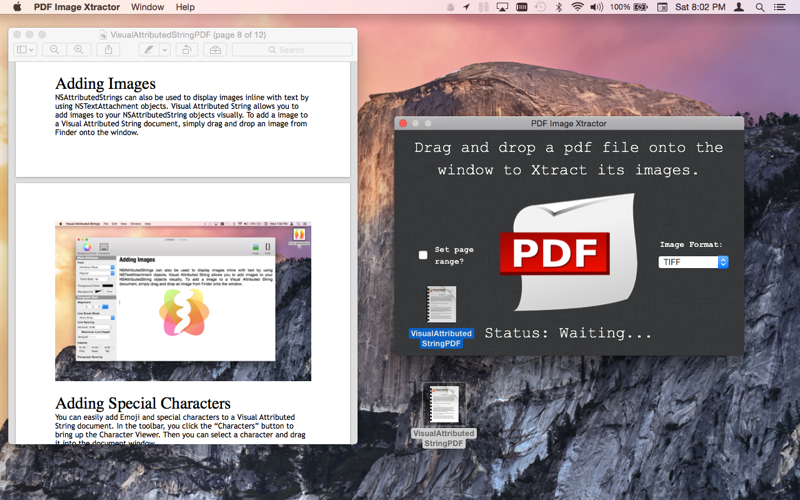Zoom out in Preview window
Image resolution: width=800 pixels, height=500 pixels.
[x=54, y=49]
